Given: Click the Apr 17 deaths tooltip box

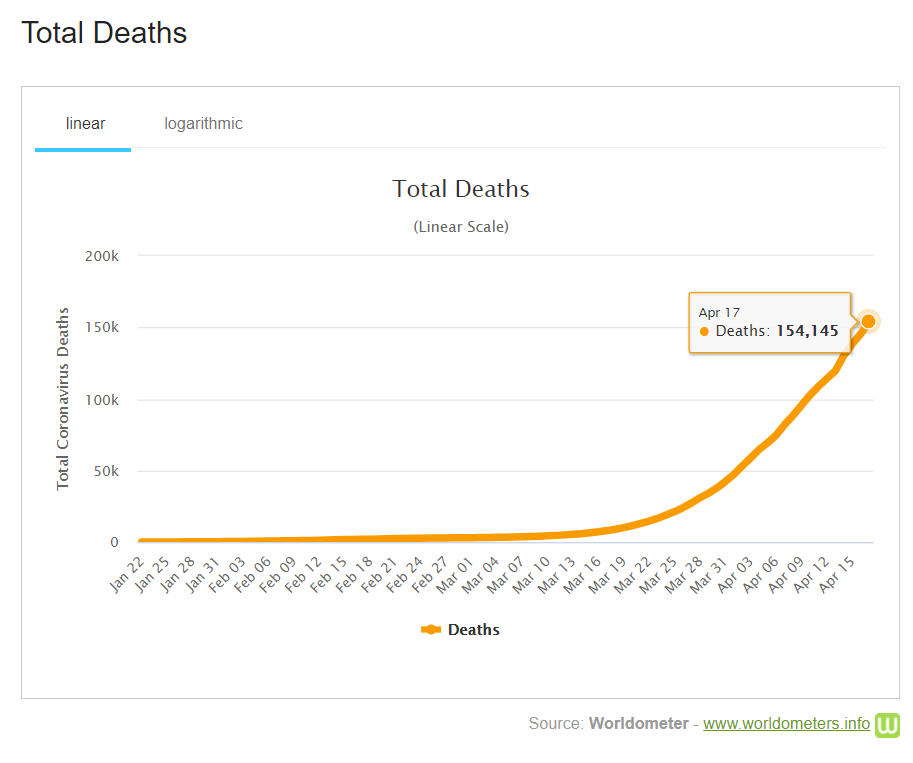Looking at the screenshot, I should tap(768, 322).
